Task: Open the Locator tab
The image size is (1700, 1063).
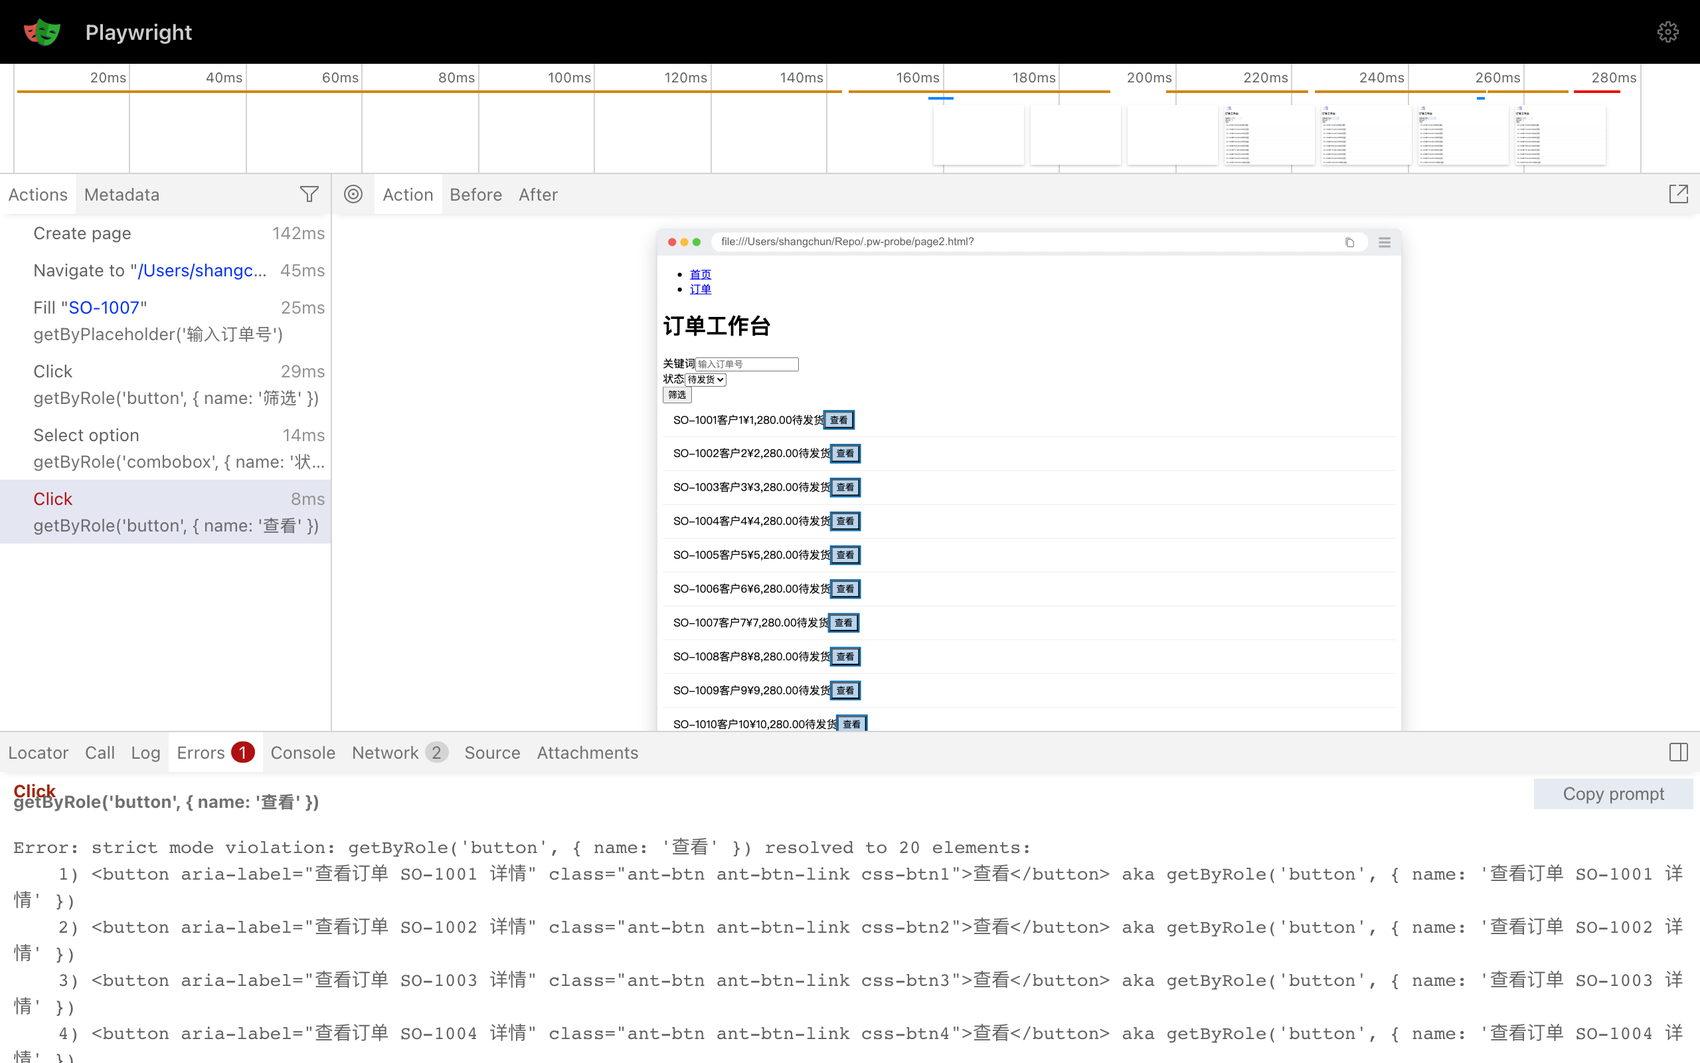Action: (38, 752)
